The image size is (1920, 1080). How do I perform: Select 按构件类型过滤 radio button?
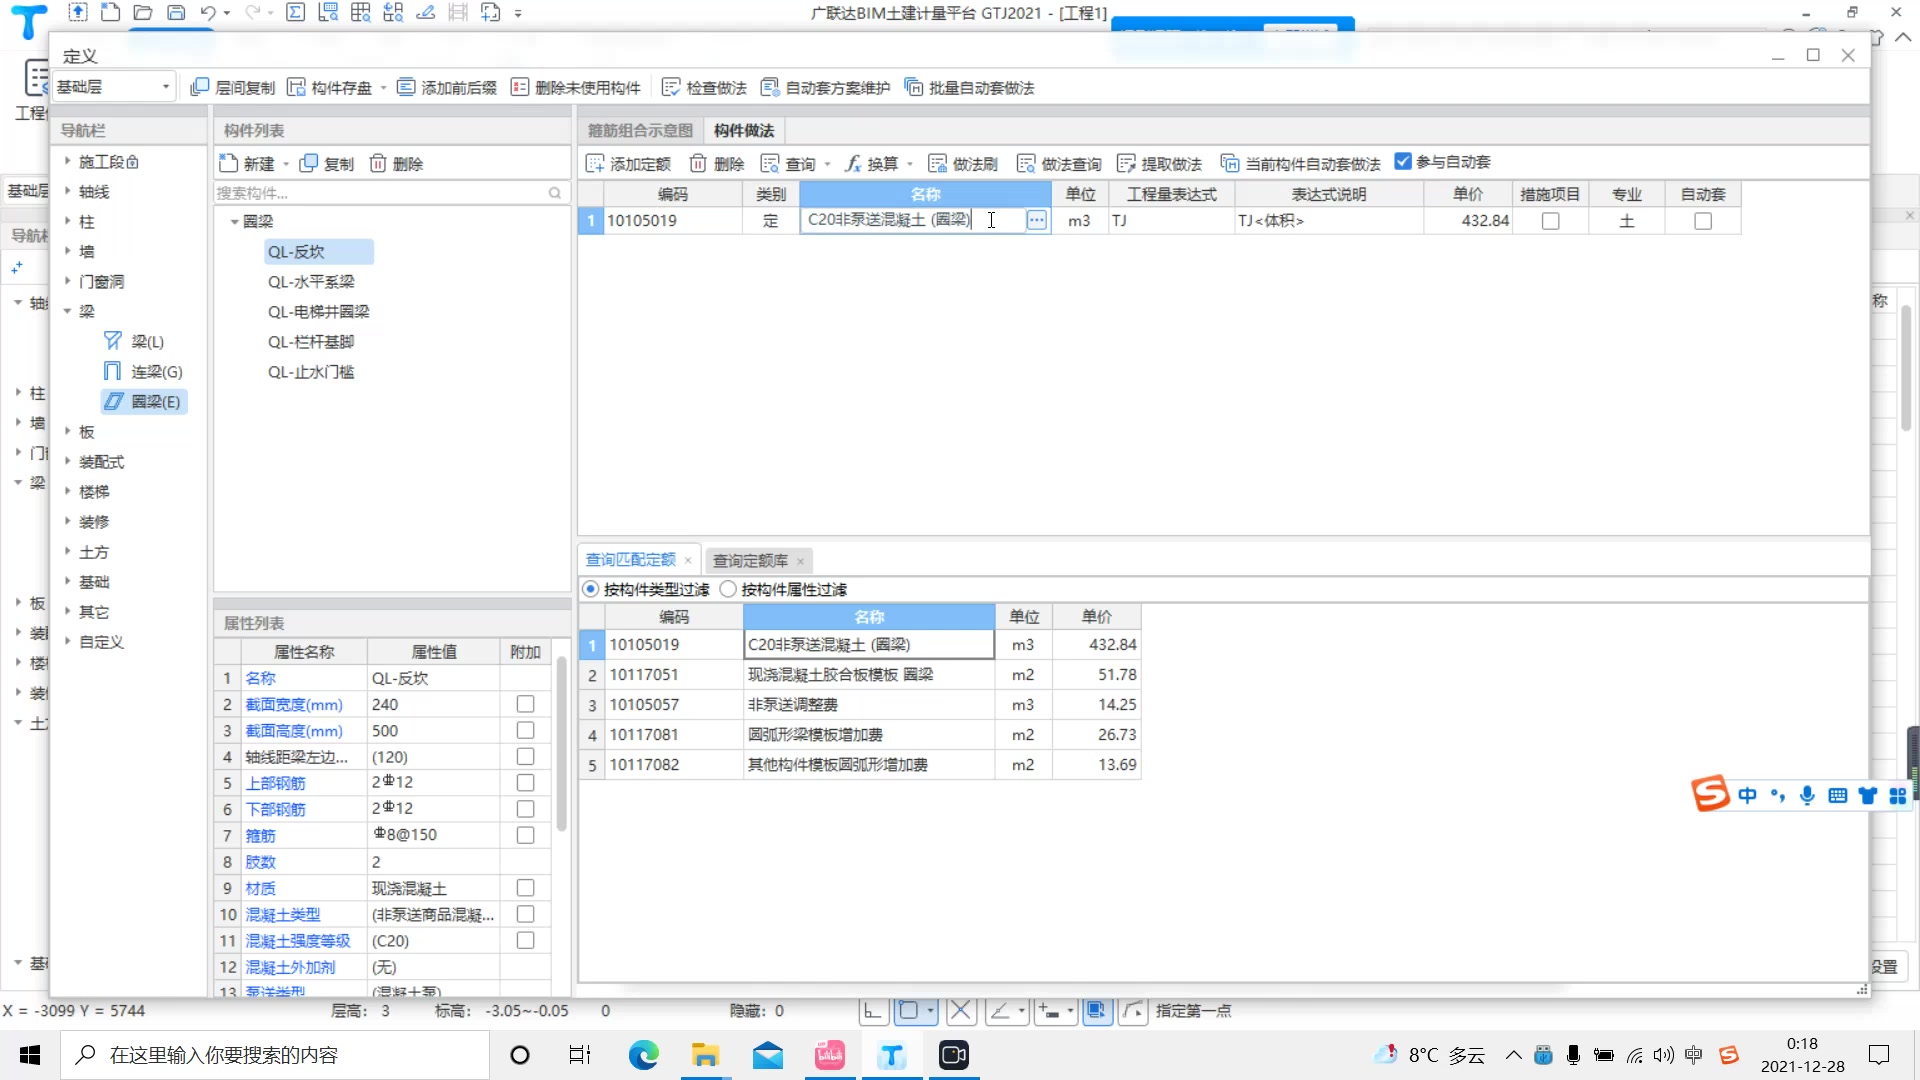591,589
